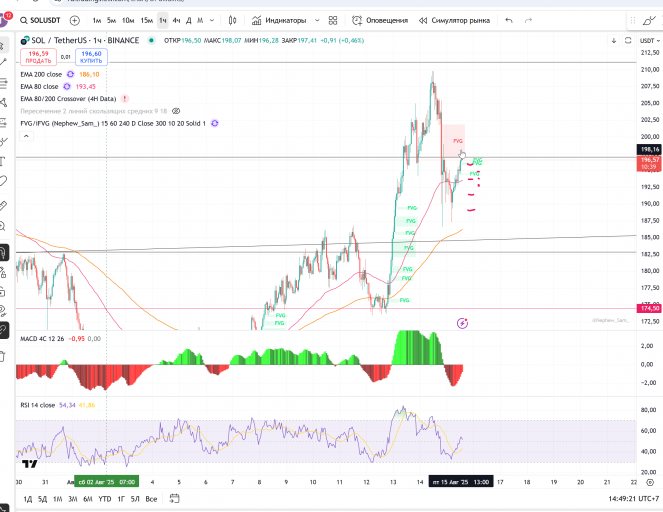Set the date range to 5Л
The height and width of the screenshot is (512, 663).
135,499
